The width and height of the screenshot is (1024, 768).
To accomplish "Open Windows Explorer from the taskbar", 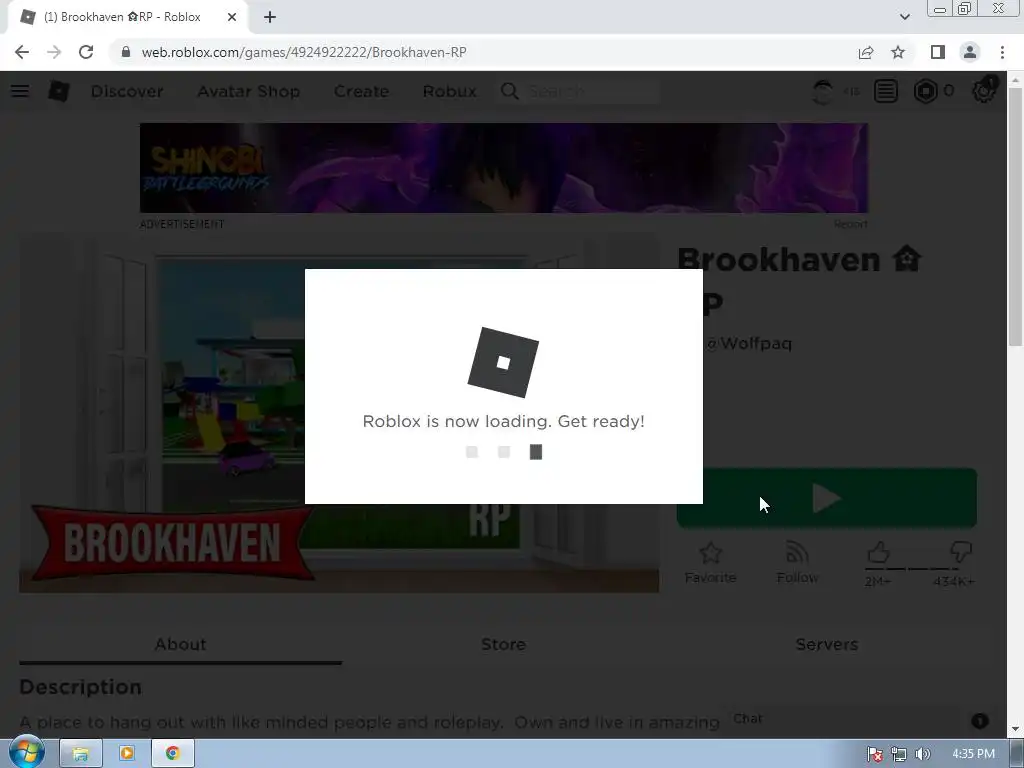I will (x=81, y=754).
